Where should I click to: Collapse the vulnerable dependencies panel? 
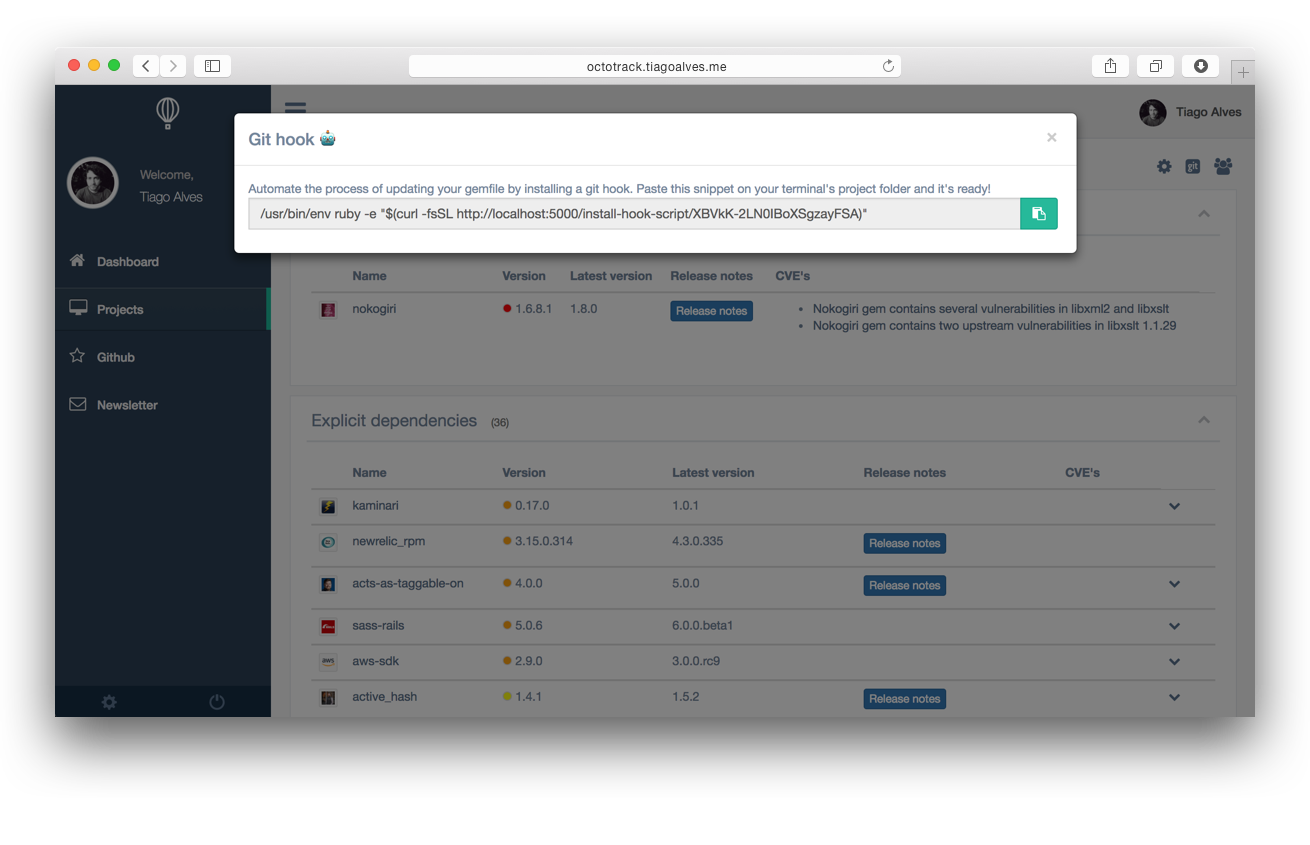coord(1204,213)
